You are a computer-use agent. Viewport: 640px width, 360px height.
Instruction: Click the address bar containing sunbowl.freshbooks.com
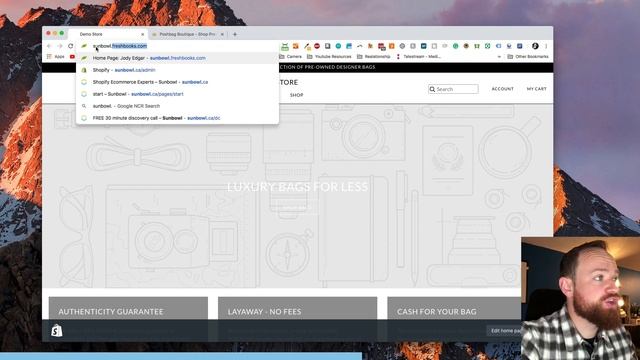pos(178,46)
